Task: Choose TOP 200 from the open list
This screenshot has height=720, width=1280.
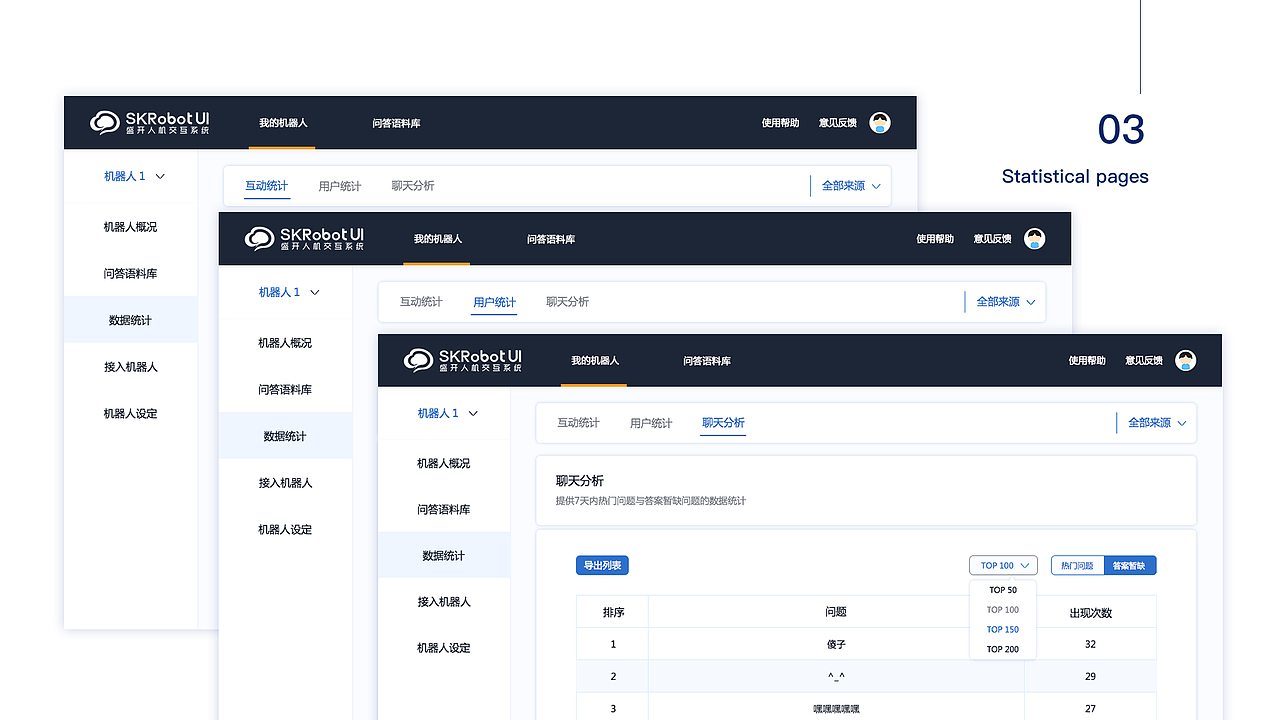Action: (x=1003, y=650)
